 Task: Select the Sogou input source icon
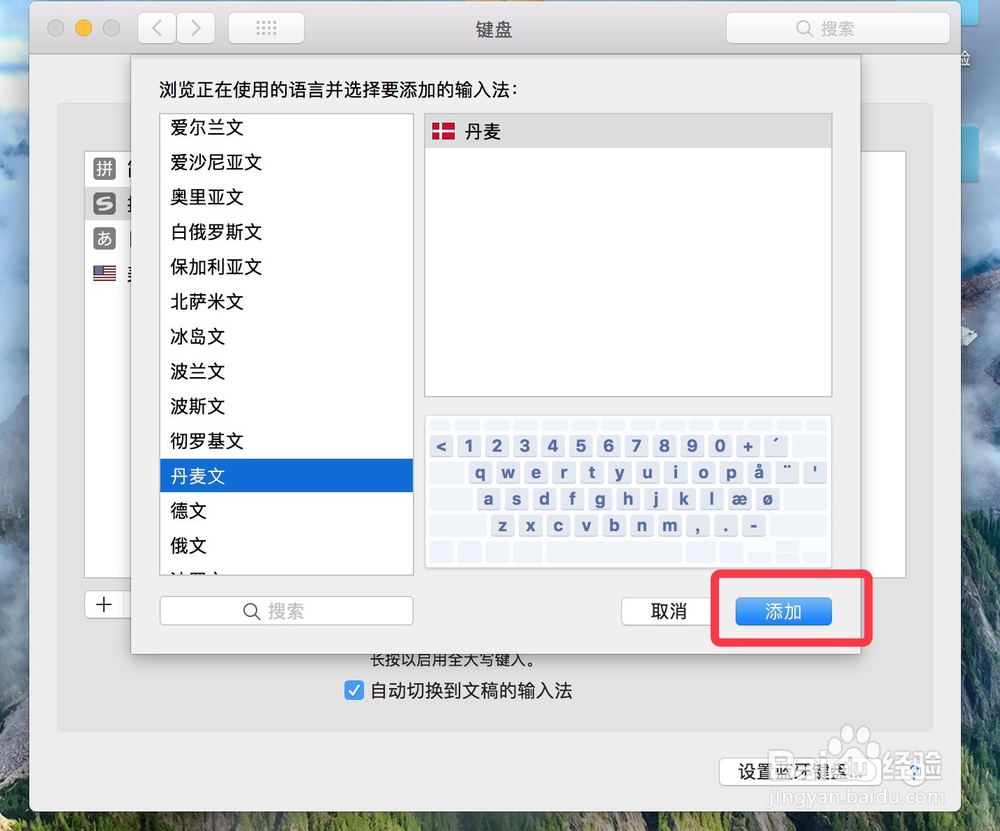[104, 203]
